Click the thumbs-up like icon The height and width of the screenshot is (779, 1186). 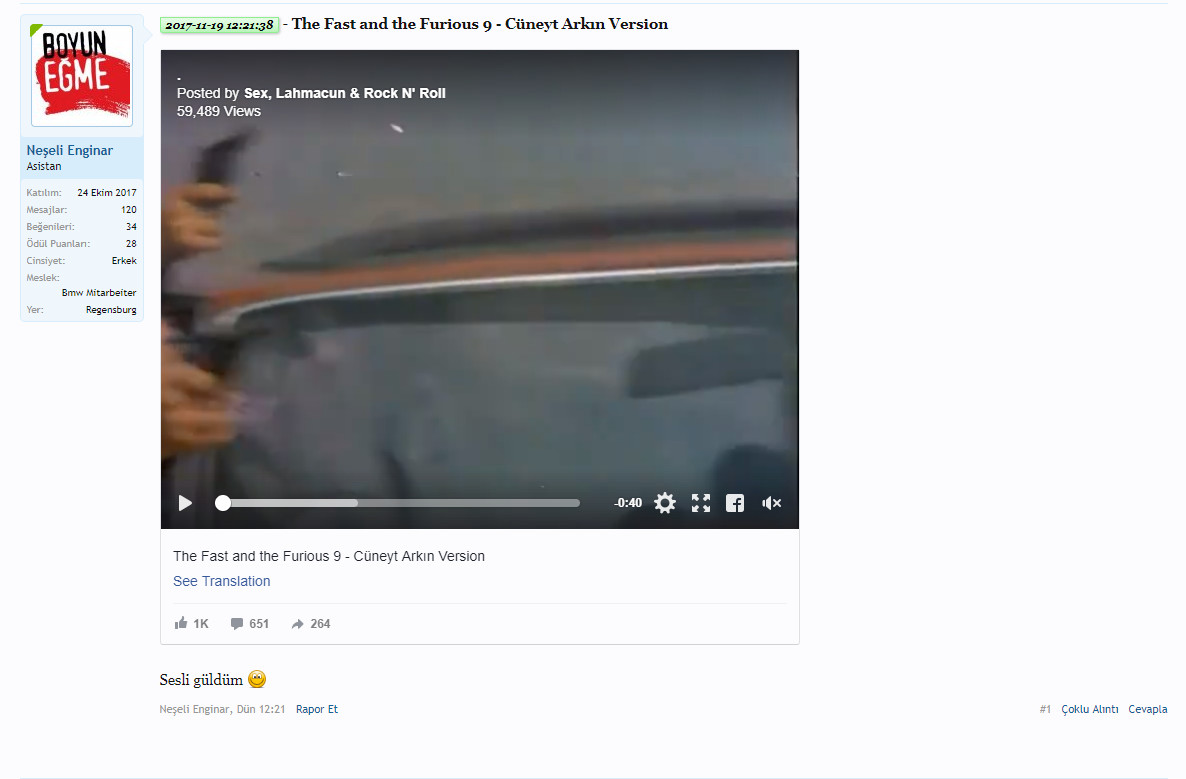[181, 623]
